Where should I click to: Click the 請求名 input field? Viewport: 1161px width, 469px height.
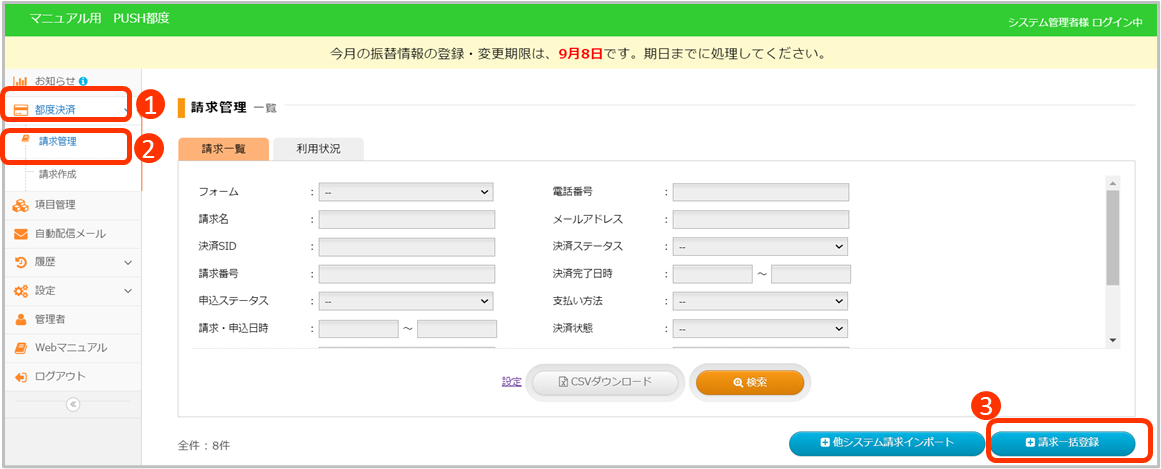coord(406,219)
